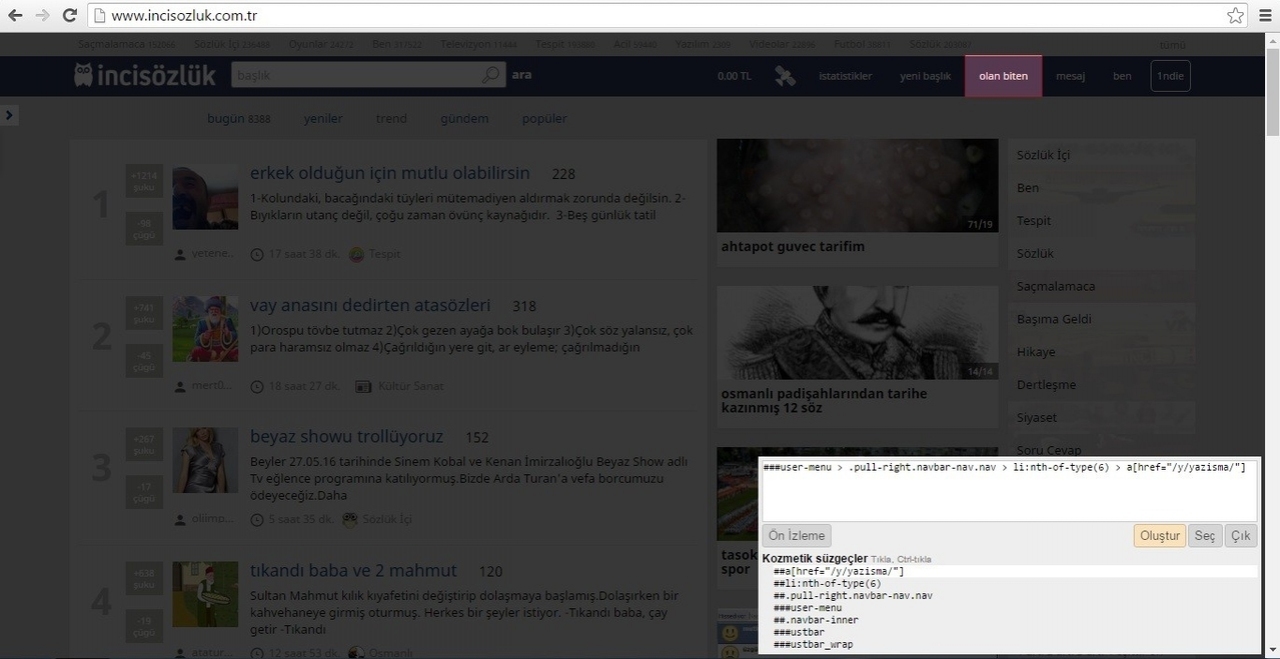1280x659 pixels.
Task: Click the 'Seç' pick button
Action: pyautogui.click(x=1205, y=536)
